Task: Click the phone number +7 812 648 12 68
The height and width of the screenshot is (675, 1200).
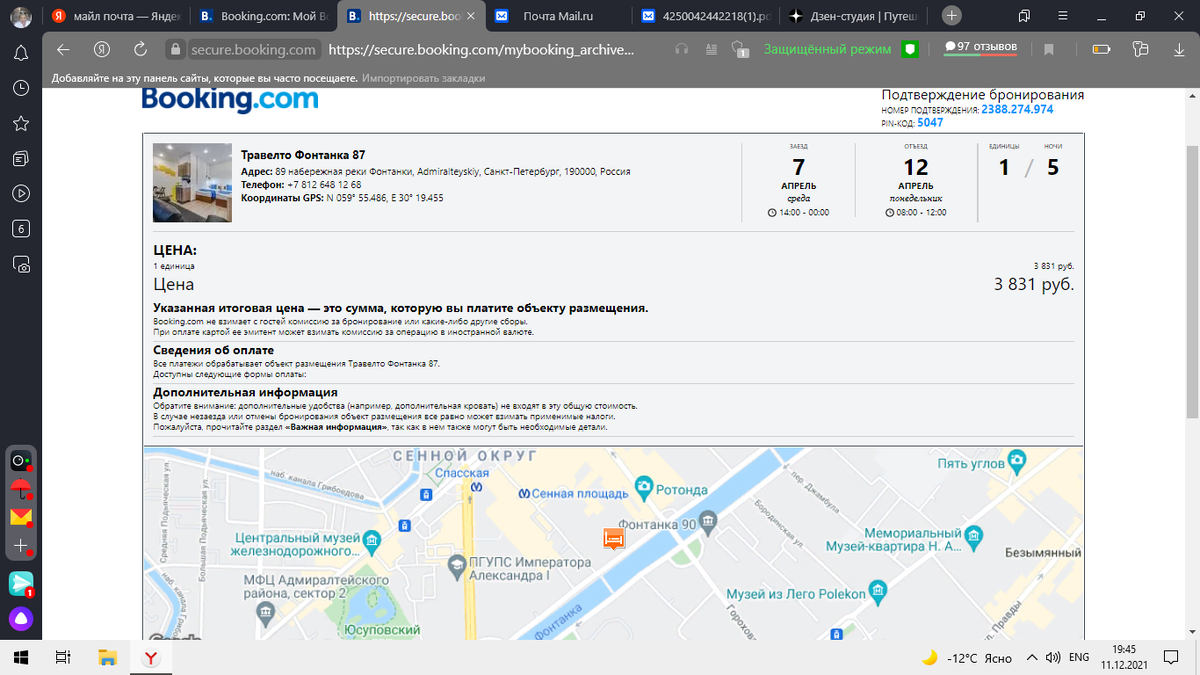Action: point(324,185)
